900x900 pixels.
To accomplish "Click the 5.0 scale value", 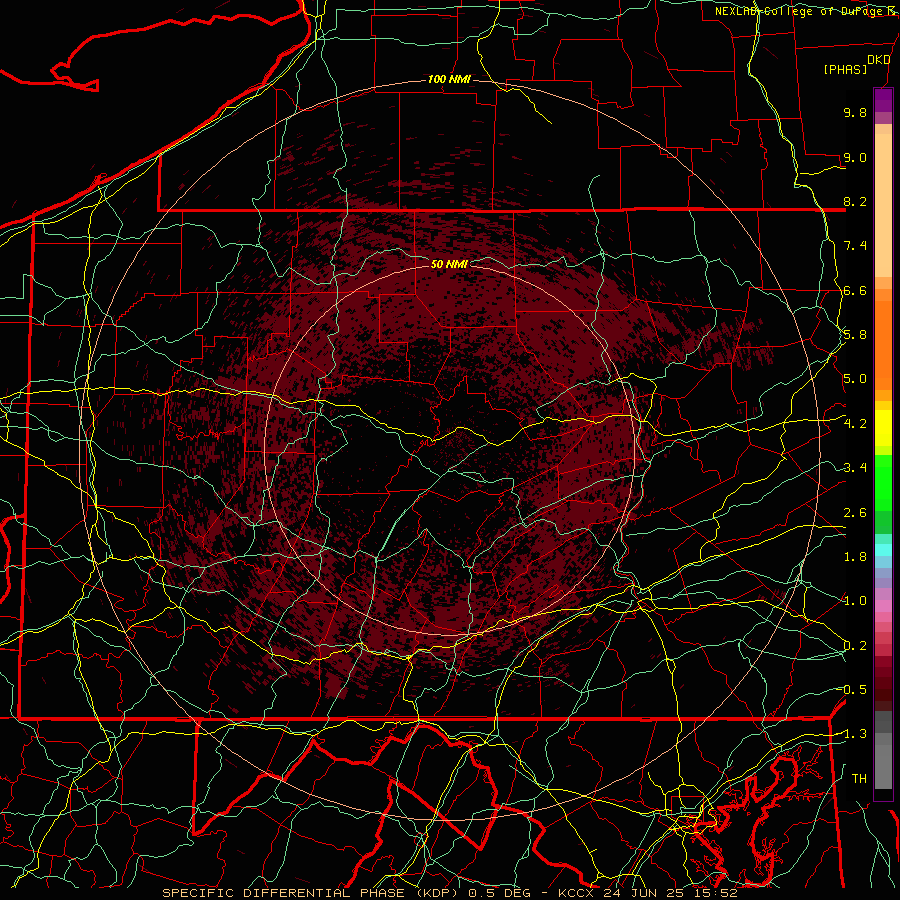I will pos(855,379).
